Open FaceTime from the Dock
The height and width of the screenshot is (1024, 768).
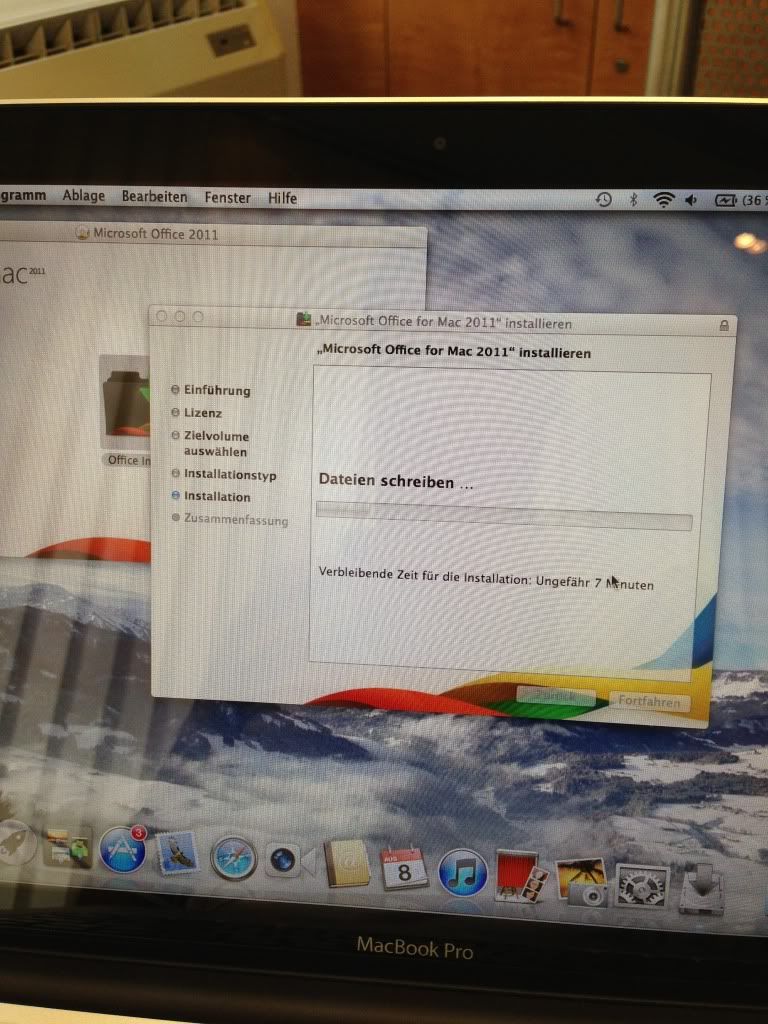pos(291,860)
